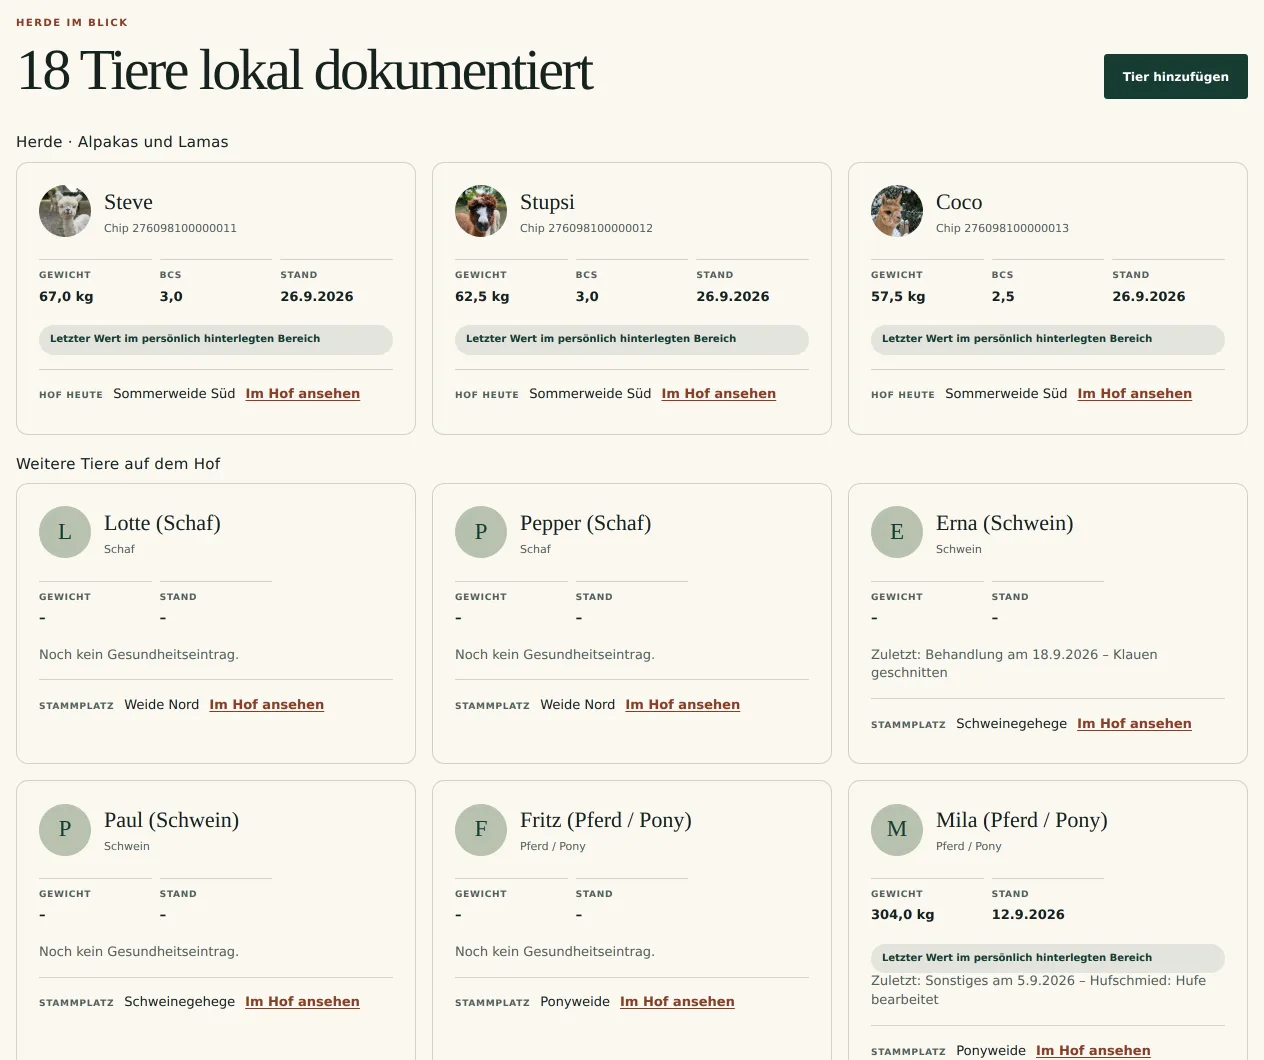Screen dimensions: 1264x1060
Task: Open Coco's alpaca photo thumbnail
Action: pyautogui.click(x=897, y=211)
